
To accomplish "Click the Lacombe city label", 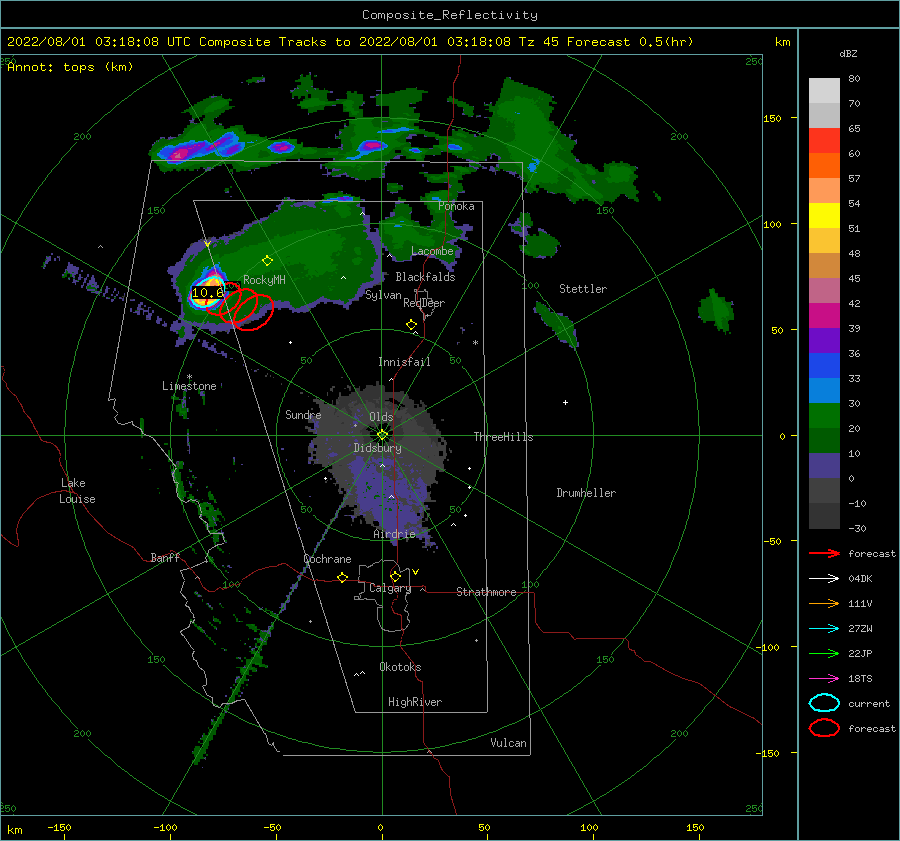I will 432,251.
